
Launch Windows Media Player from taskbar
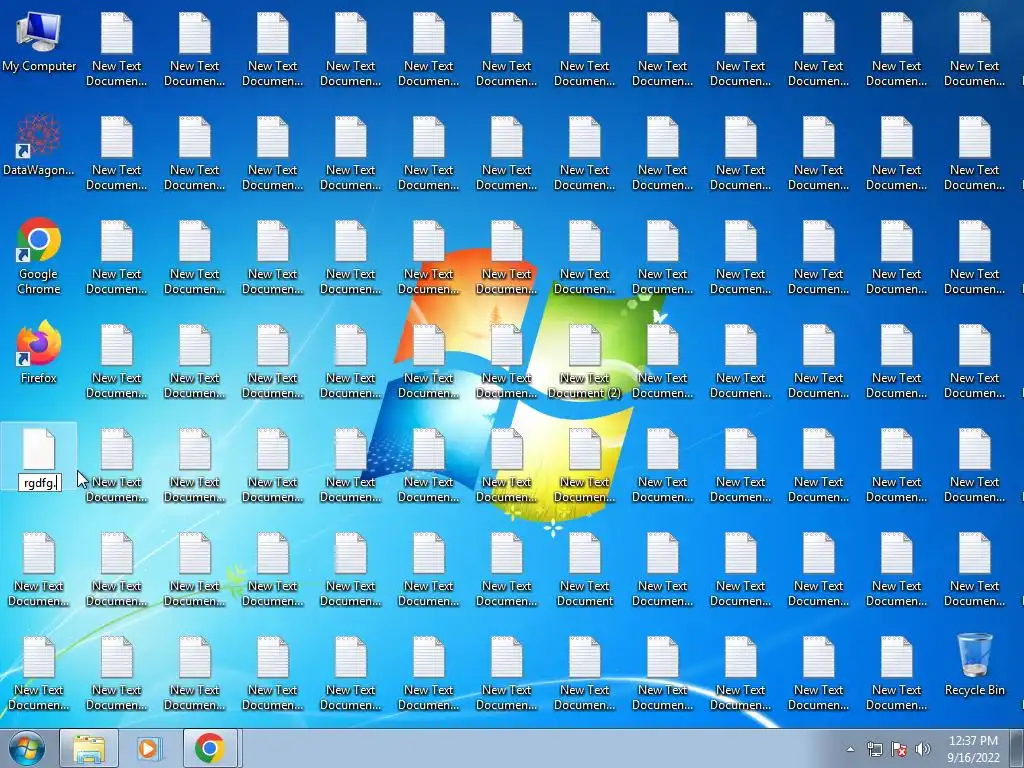tap(149, 748)
